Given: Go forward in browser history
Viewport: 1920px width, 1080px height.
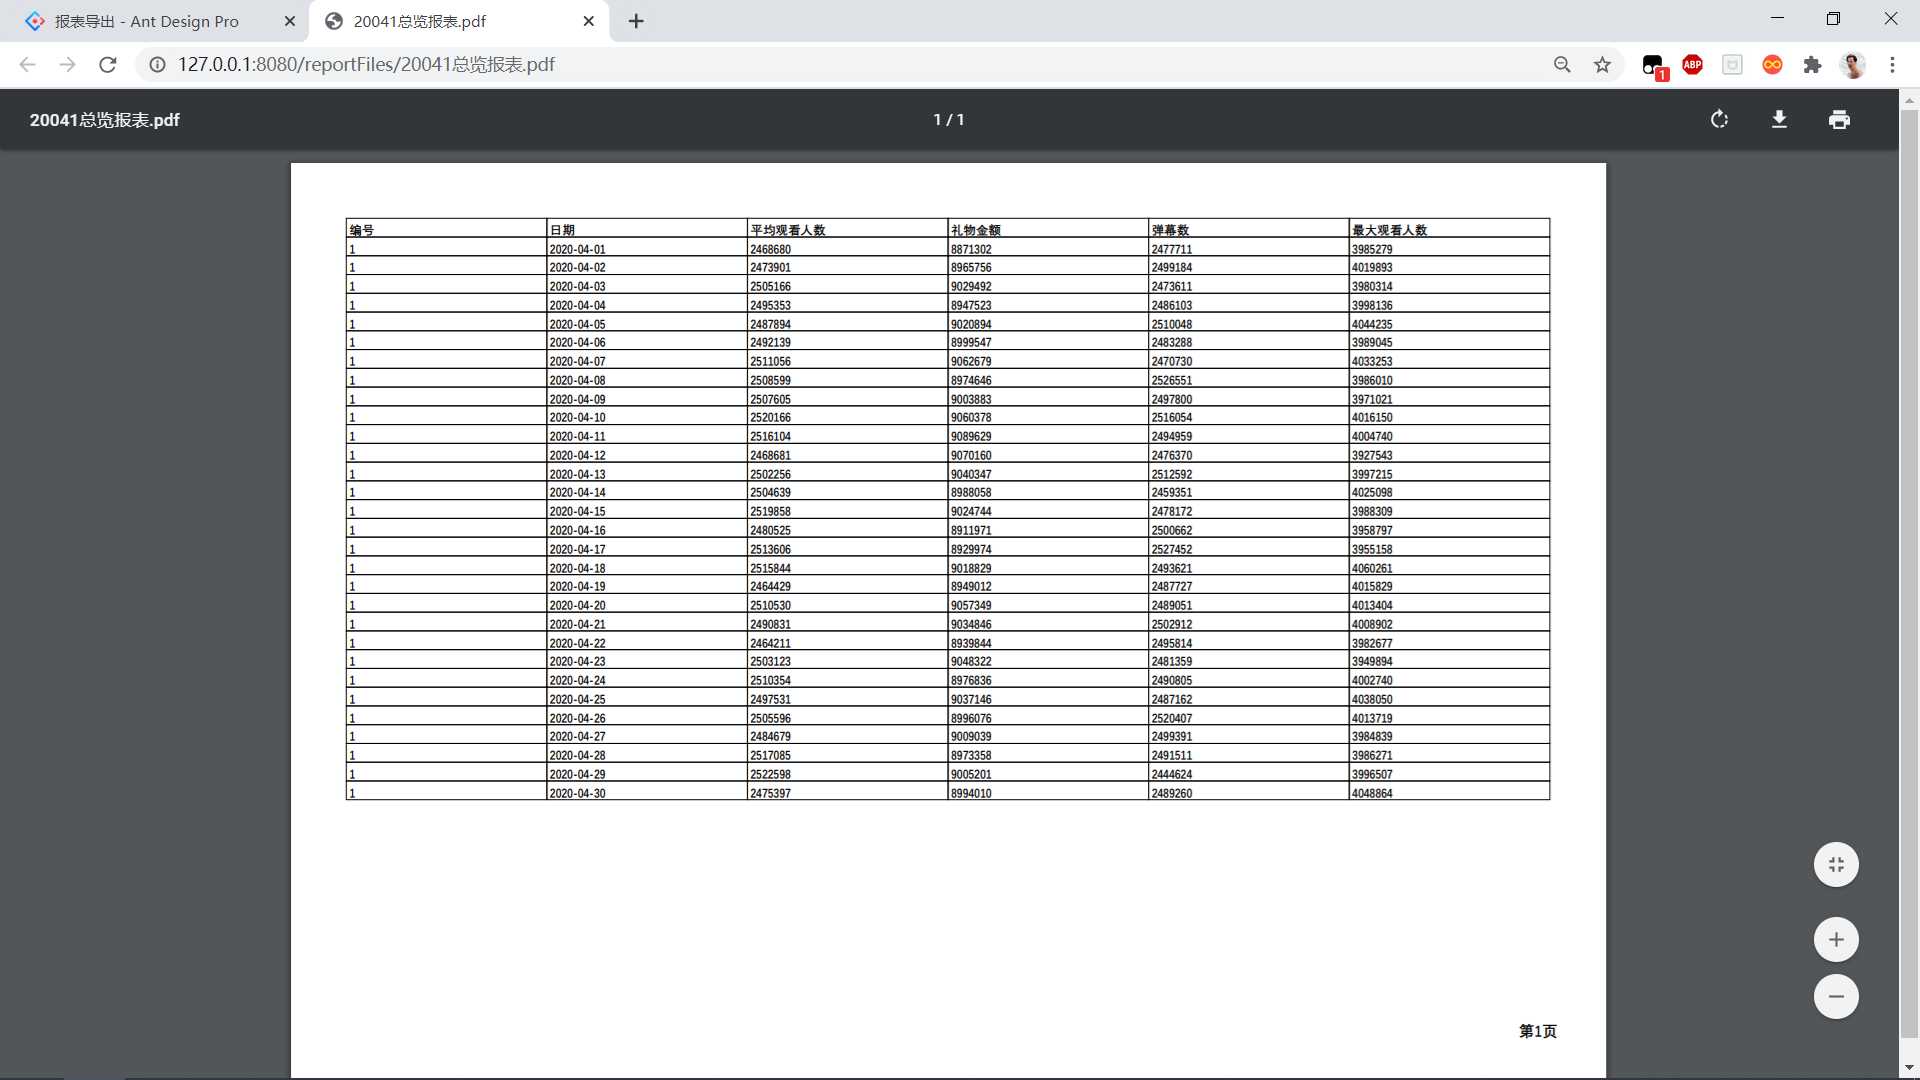Looking at the screenshot, I should (67, 64).
